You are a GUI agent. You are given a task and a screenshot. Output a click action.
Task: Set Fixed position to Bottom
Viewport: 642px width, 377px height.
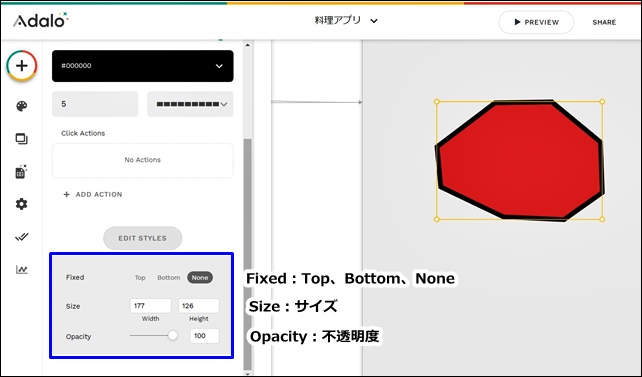tap(169, 278)
